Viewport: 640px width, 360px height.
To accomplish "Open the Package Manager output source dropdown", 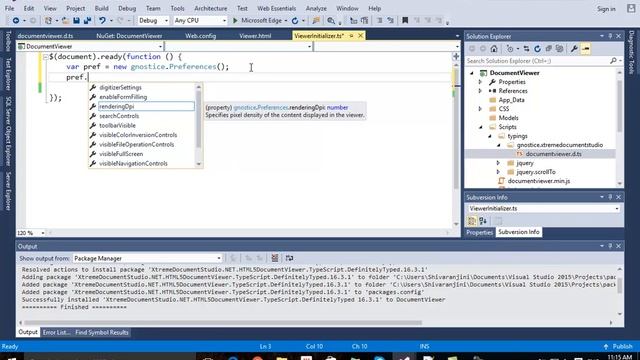I will pyautogui.click(x=147, y=258).
